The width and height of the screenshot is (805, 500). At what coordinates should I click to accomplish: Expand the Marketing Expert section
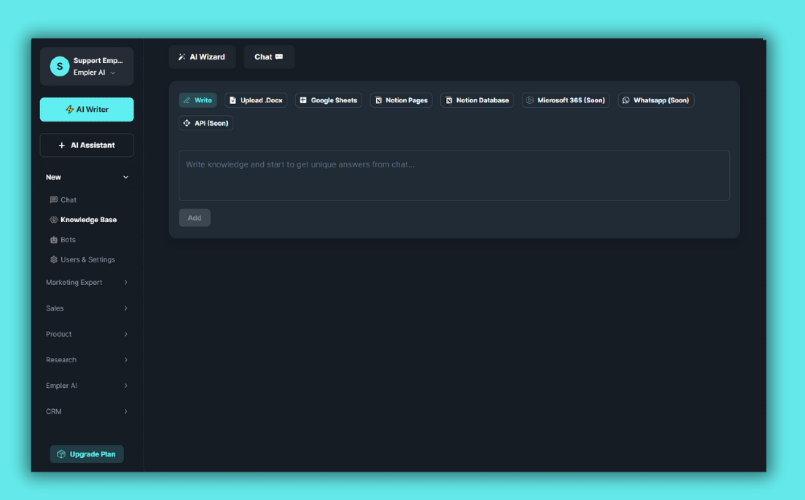(x=86, y=282)
